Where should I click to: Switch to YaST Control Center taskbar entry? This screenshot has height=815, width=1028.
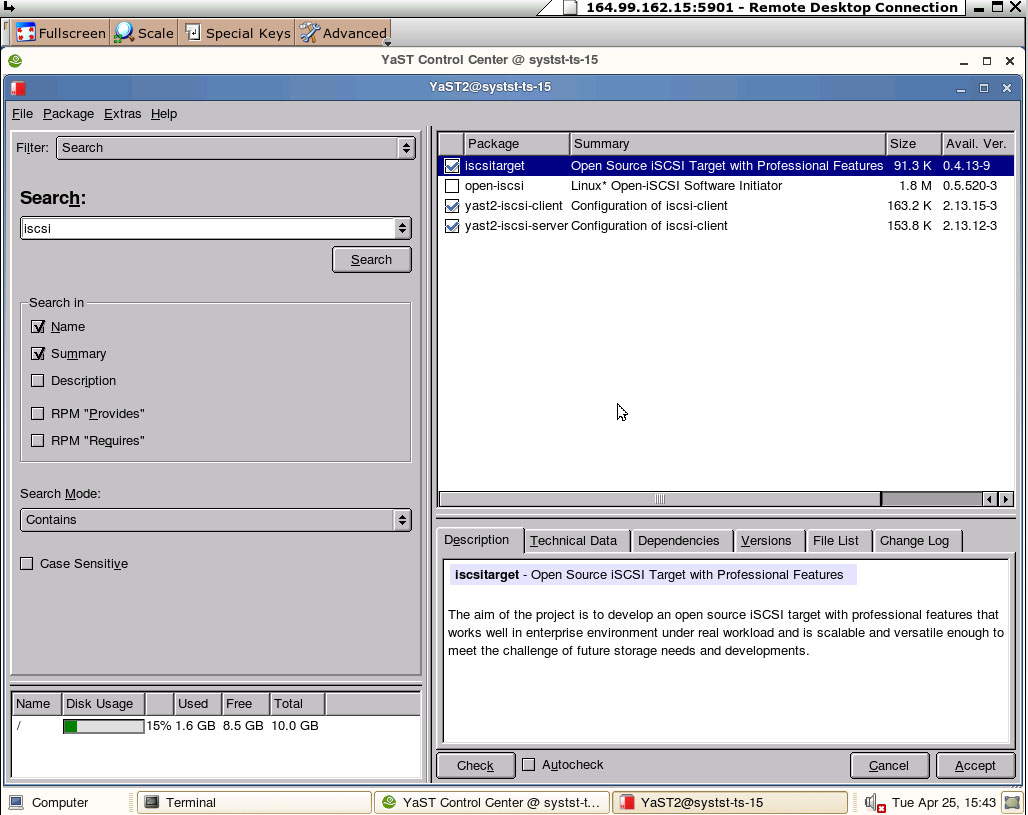pos(491,803)
